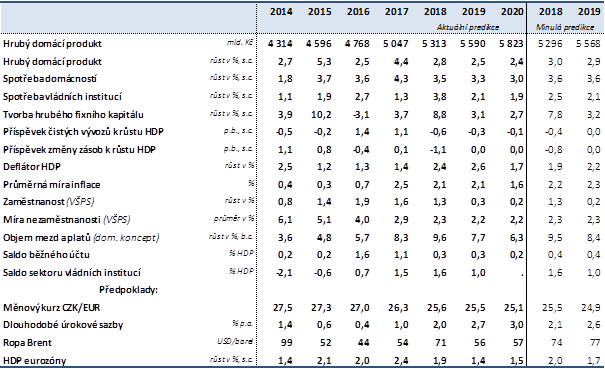Image resolution: width=605 pixels, height=369 pixels.
Task: Click past-prediction GDP value 5 296
Action: [550, 44]
